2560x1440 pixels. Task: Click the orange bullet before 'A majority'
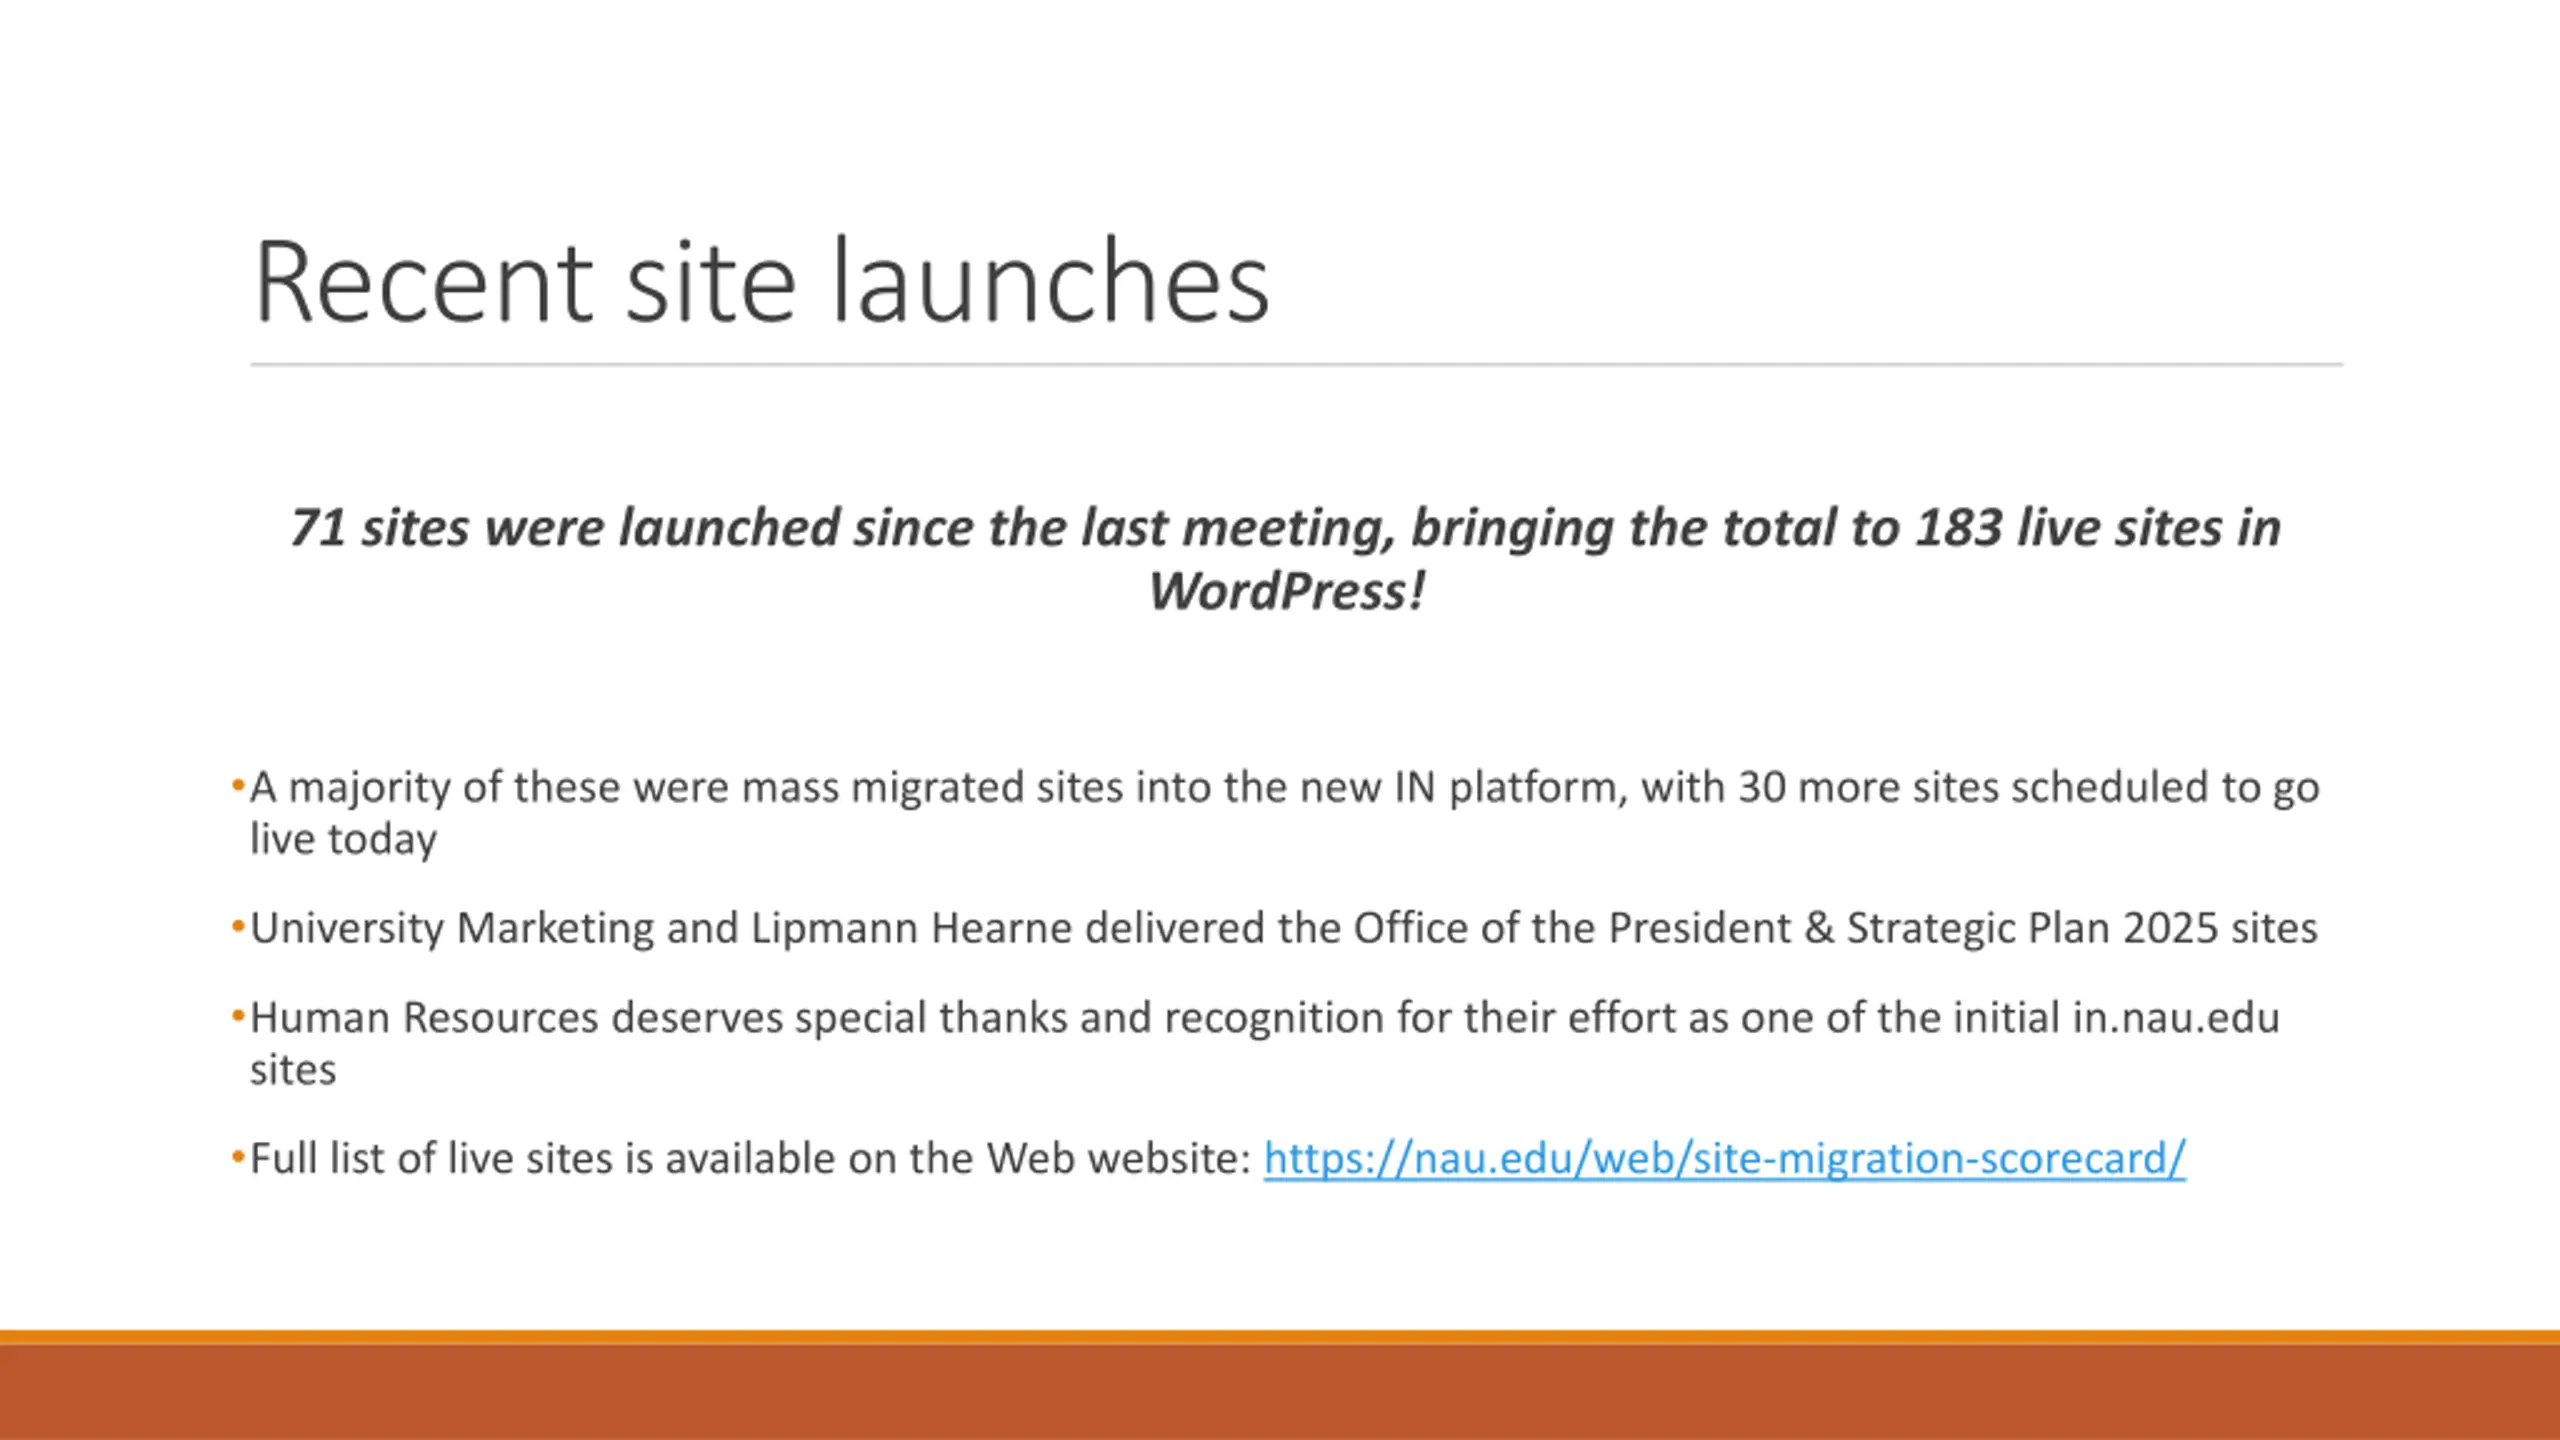(x=238, y=786)
